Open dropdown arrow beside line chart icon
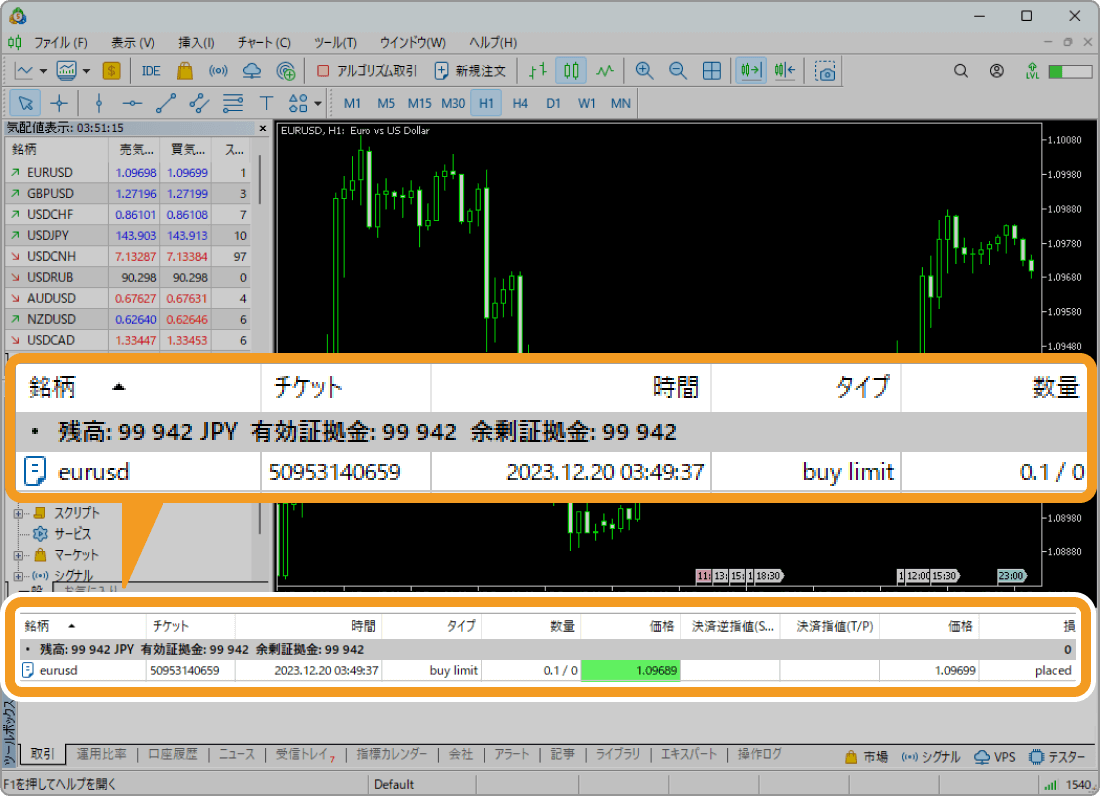 [x=43, y=71]
